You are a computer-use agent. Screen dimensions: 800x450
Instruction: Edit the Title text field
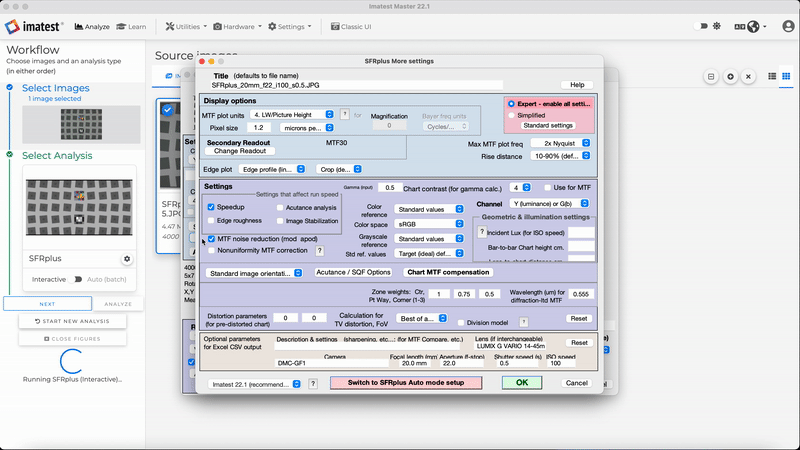(x=357, y=85)
